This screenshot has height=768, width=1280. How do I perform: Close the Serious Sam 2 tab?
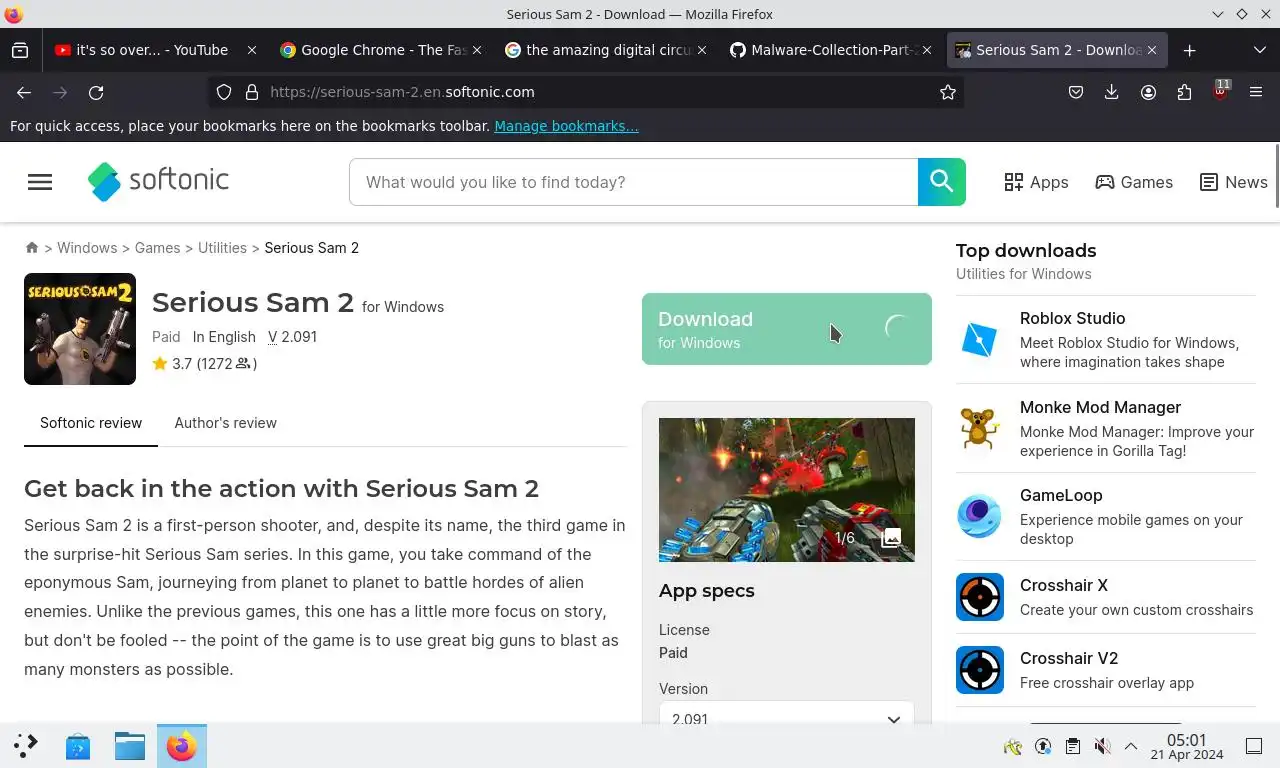click(1152, 50)
